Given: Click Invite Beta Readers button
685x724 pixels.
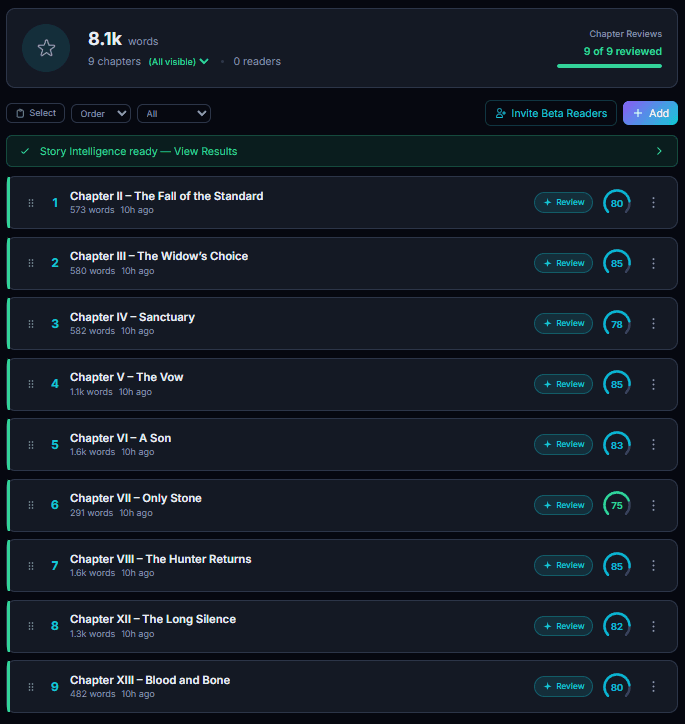Looking at the screenshot, I should click(x=550, y=113).
